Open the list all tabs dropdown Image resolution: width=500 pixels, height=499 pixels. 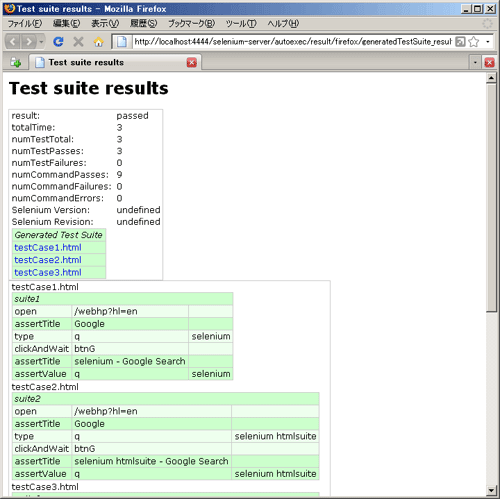click(475, 62)
